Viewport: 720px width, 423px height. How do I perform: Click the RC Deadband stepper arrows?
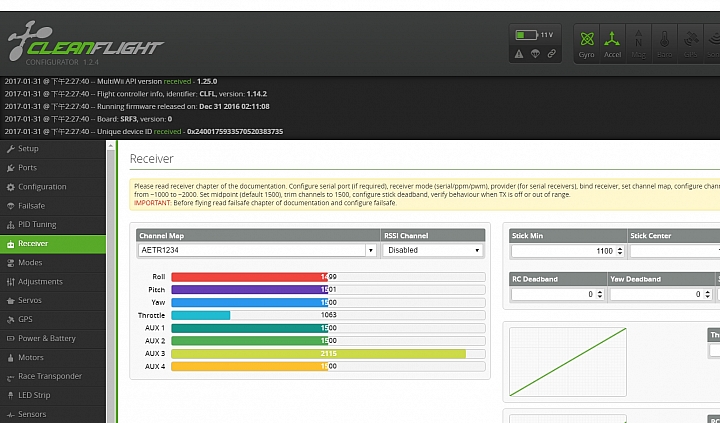coord(600,294)
